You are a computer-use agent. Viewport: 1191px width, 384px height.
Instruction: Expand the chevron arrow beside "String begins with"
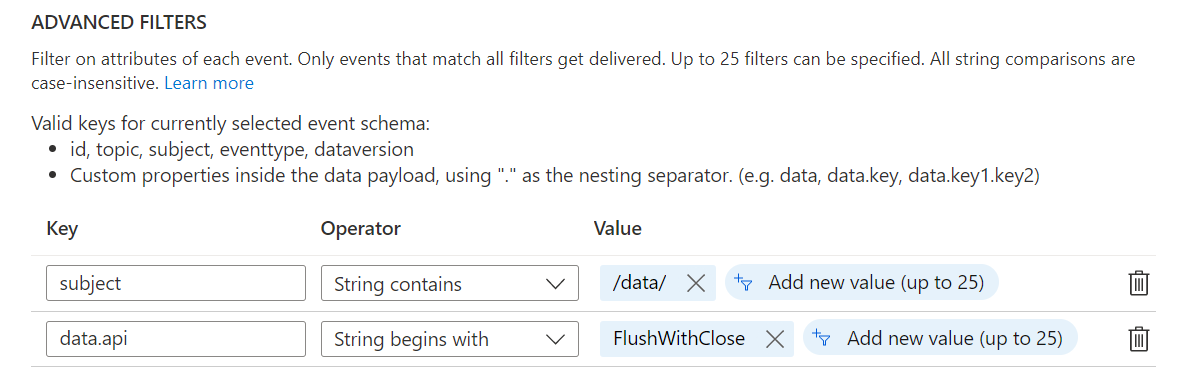pos(556,339)
